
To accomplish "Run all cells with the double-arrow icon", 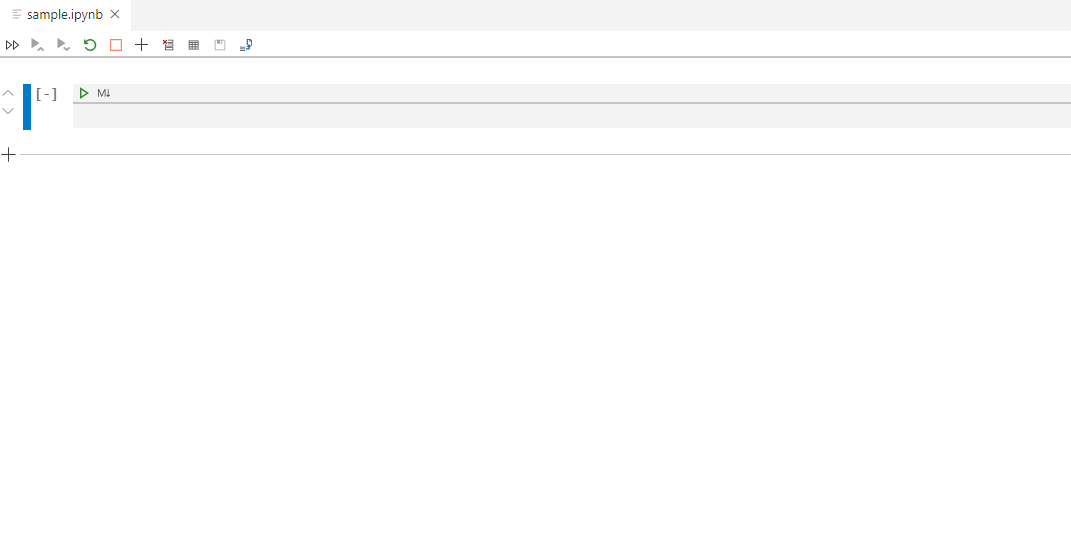I will pos(12,45).
